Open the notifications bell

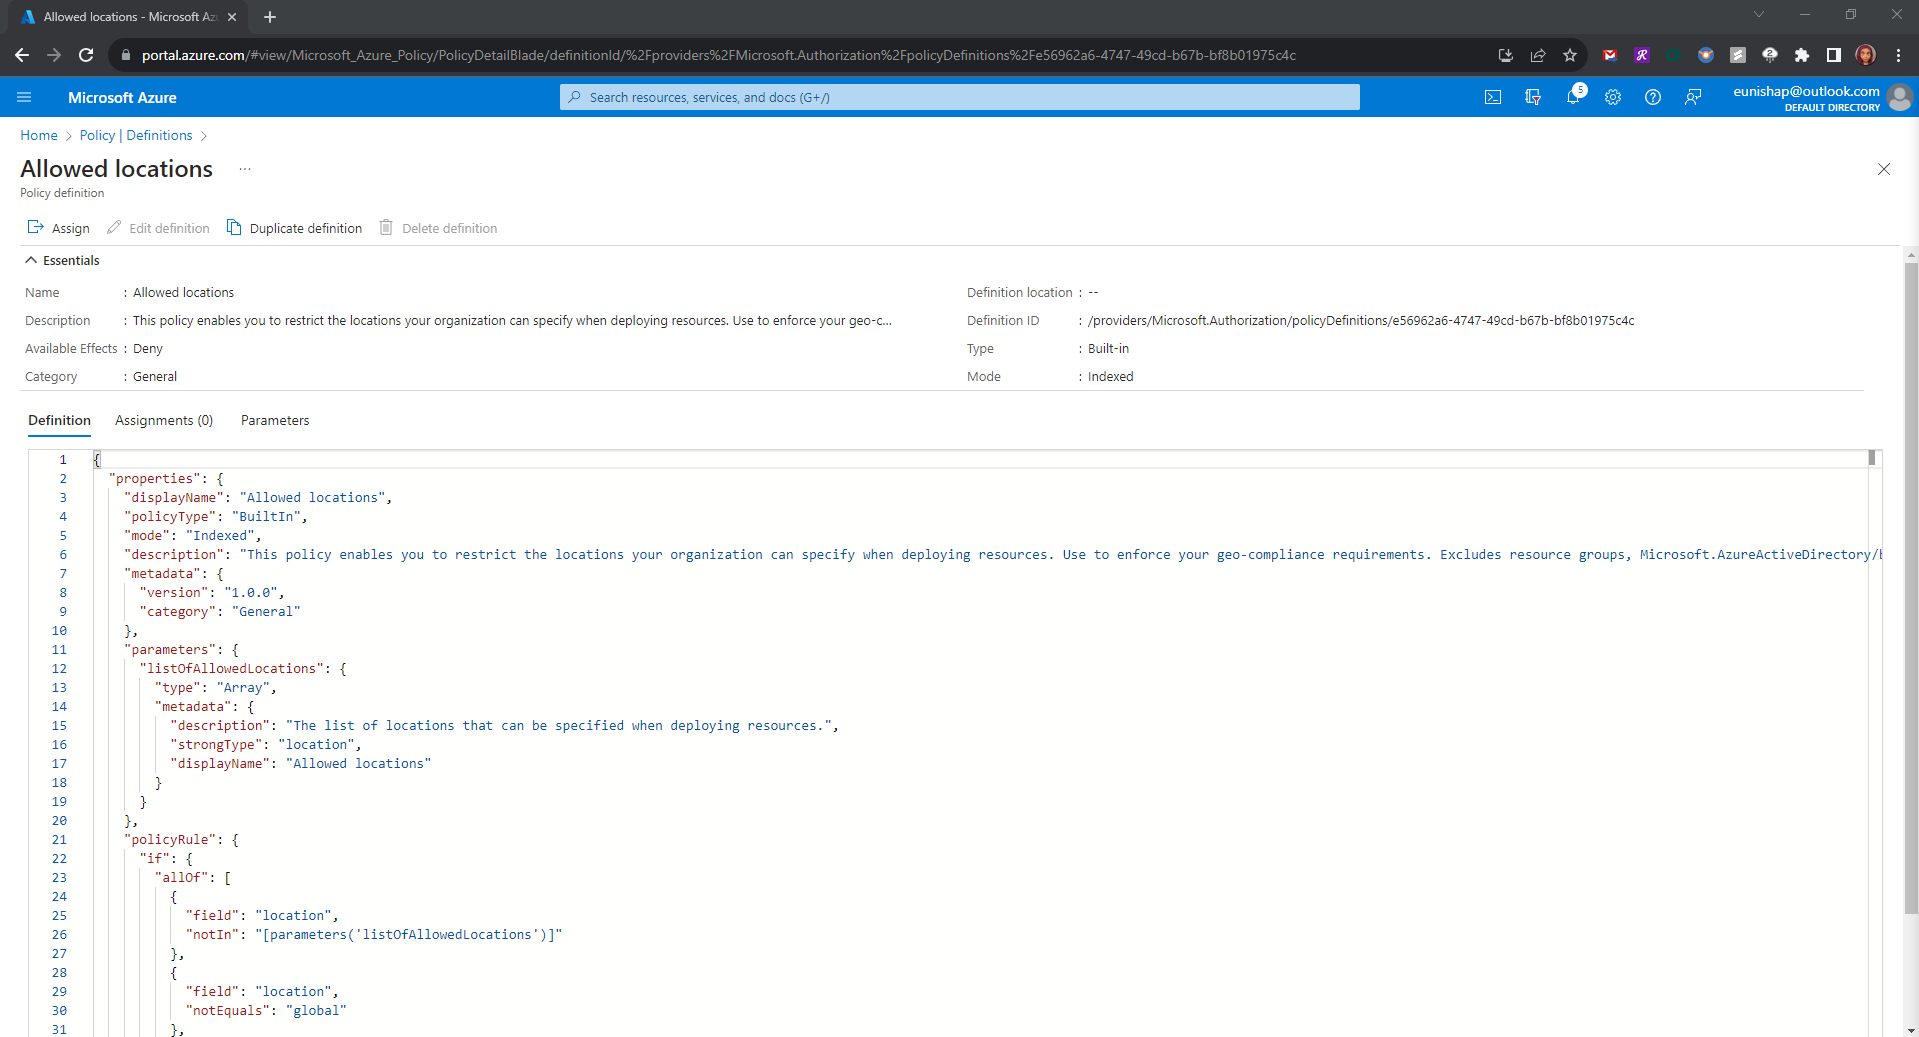[1572, 97]
